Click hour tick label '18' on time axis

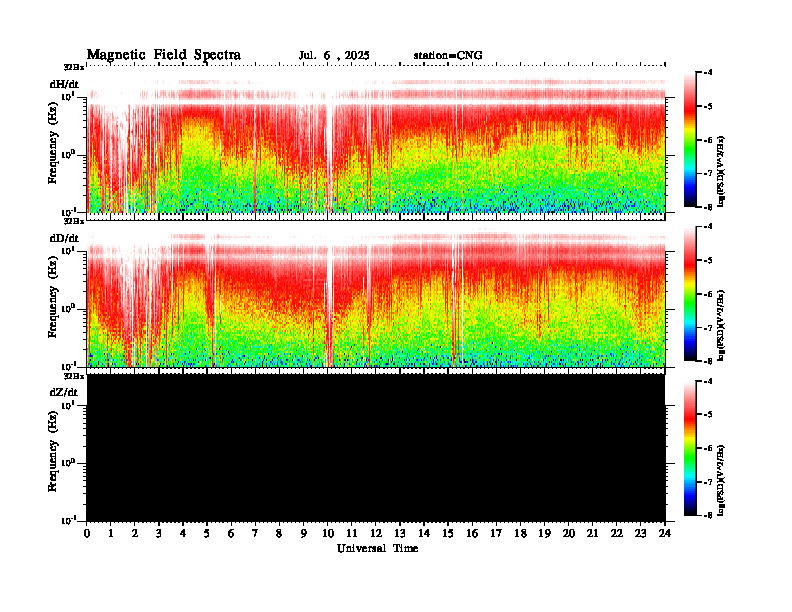[x=521, y=533]
